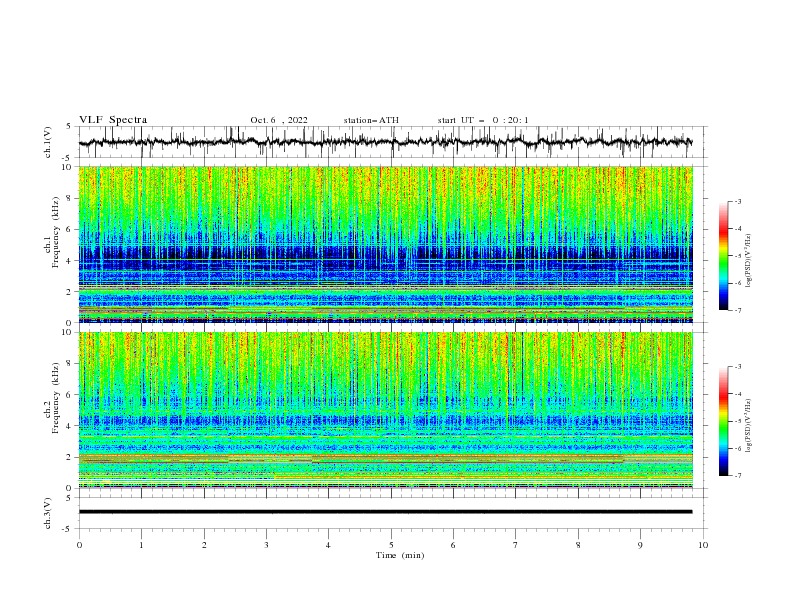Click the ch.2 spectrogram panel
Image resolution: width=792 pixels, height=612 pixels.
click(385, 410)
